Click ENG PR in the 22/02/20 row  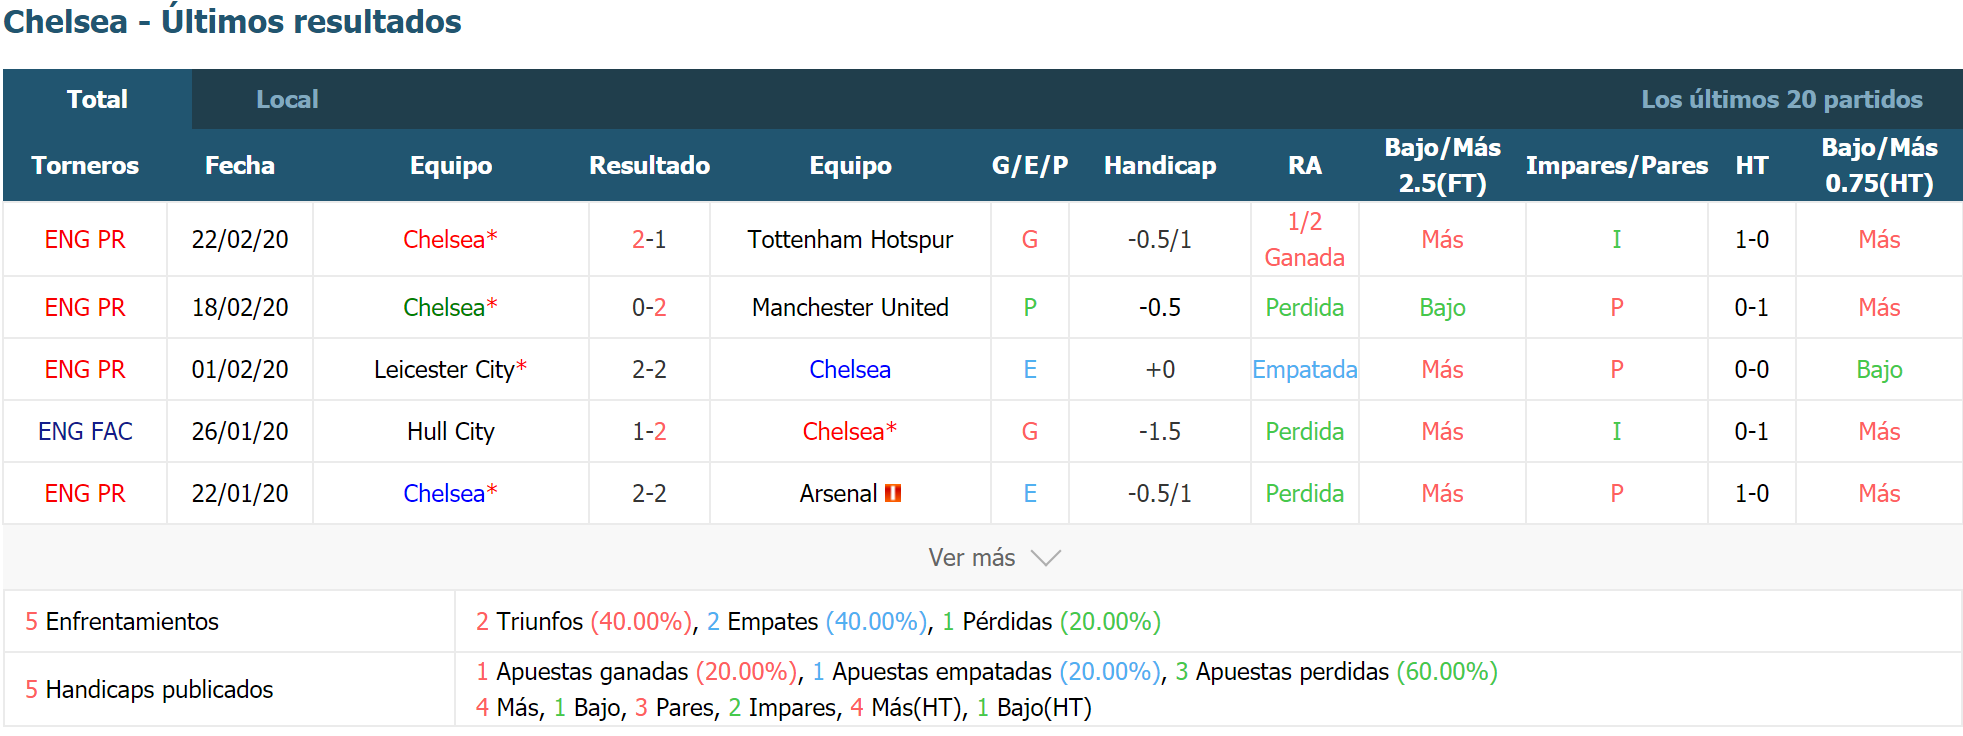pos(85,240)
